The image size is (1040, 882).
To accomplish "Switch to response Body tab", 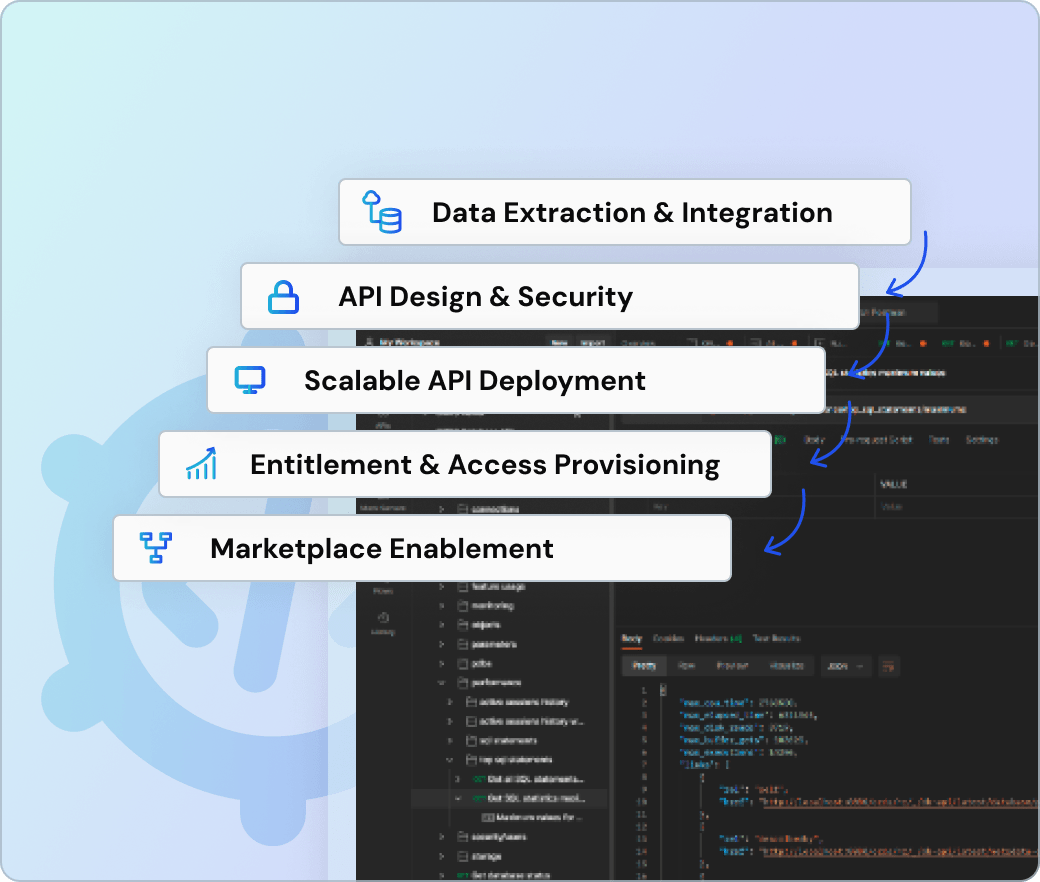I will coord(631,639).
